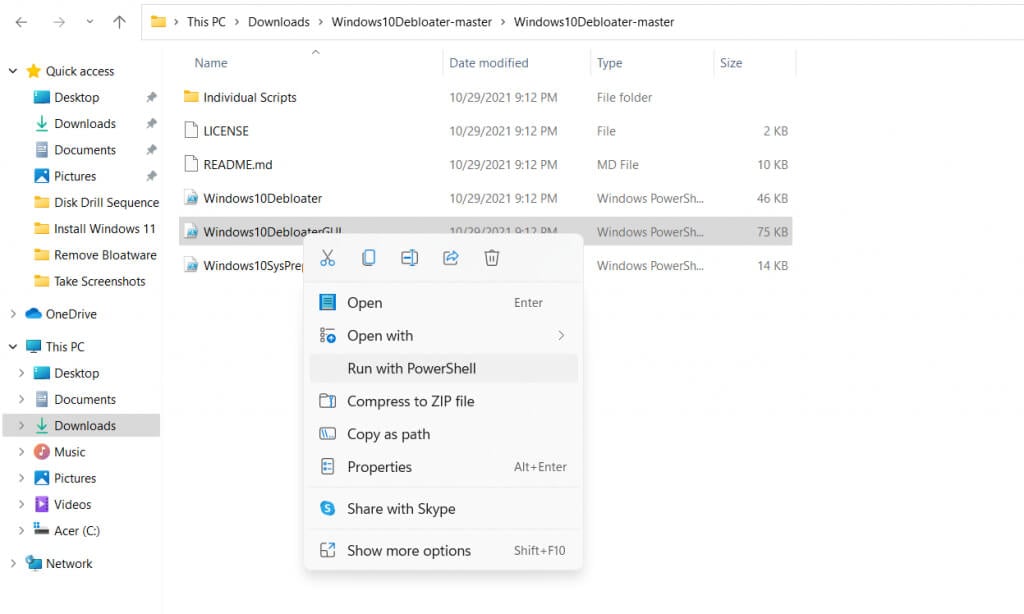Click the Copy icon in context menu
Viewport: 1024px width, 614px height.
pyautogui.click(x=368, y=258)
